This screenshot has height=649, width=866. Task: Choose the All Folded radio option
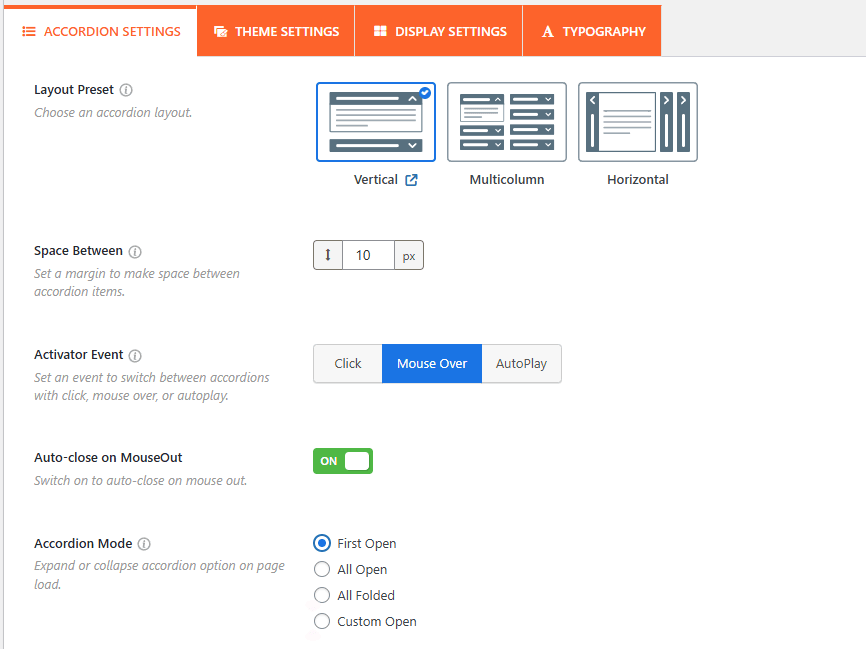pyautogui.click(x=322, y=596)
